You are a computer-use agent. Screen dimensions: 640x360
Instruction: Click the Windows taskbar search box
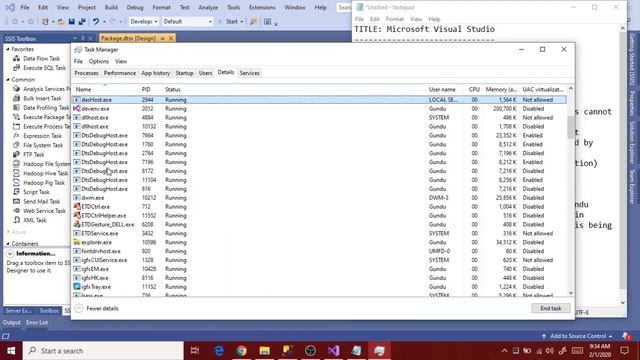(103, 351)
